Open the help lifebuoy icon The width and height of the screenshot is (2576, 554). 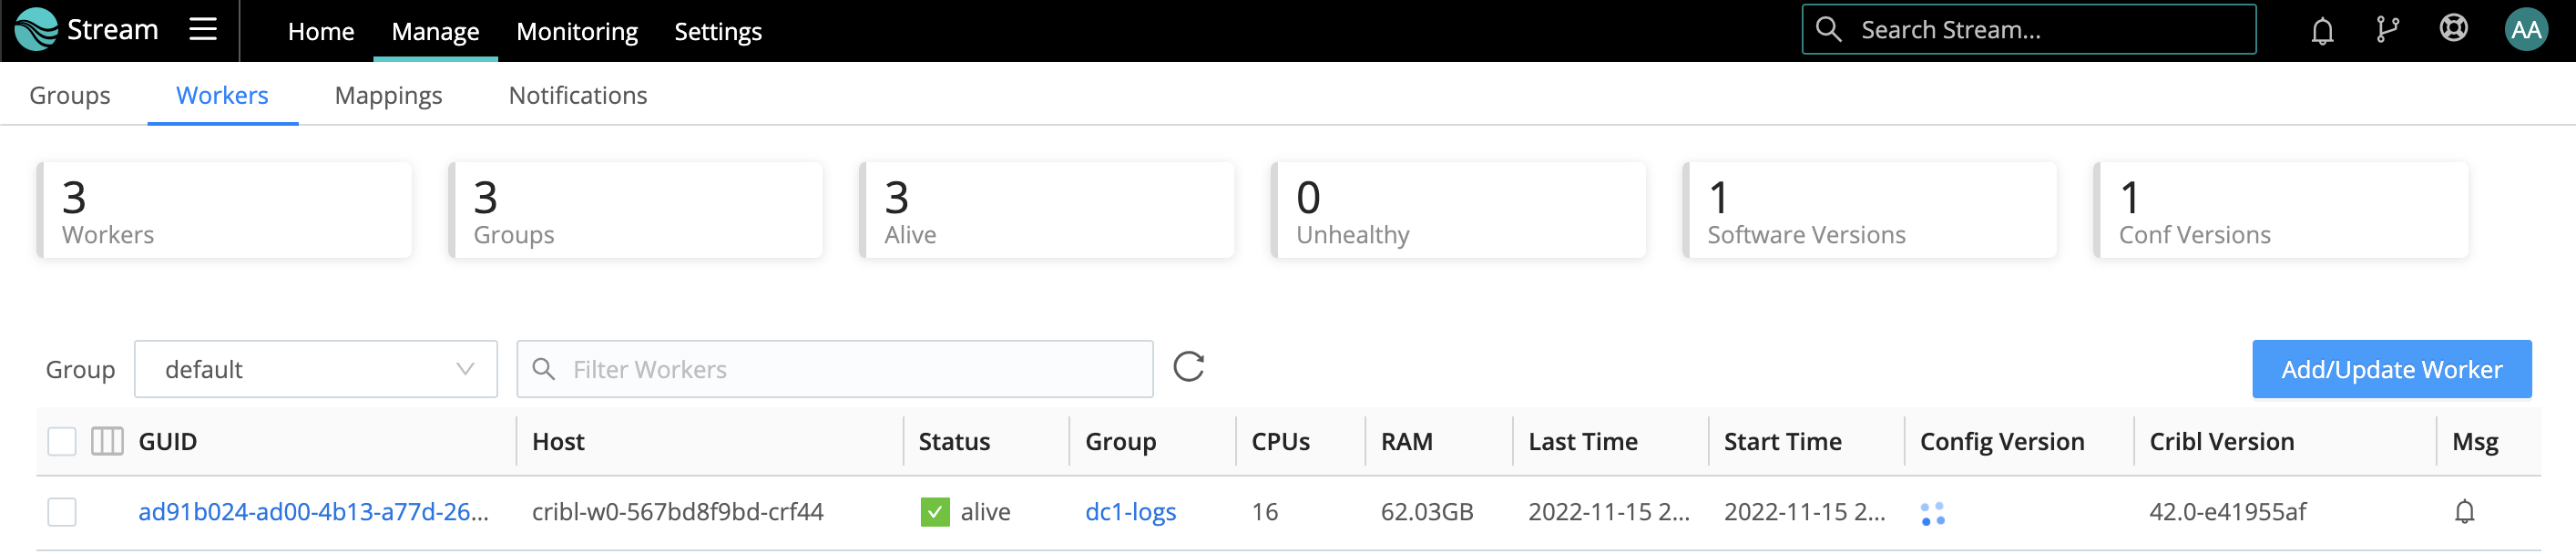coord(2453,29)
